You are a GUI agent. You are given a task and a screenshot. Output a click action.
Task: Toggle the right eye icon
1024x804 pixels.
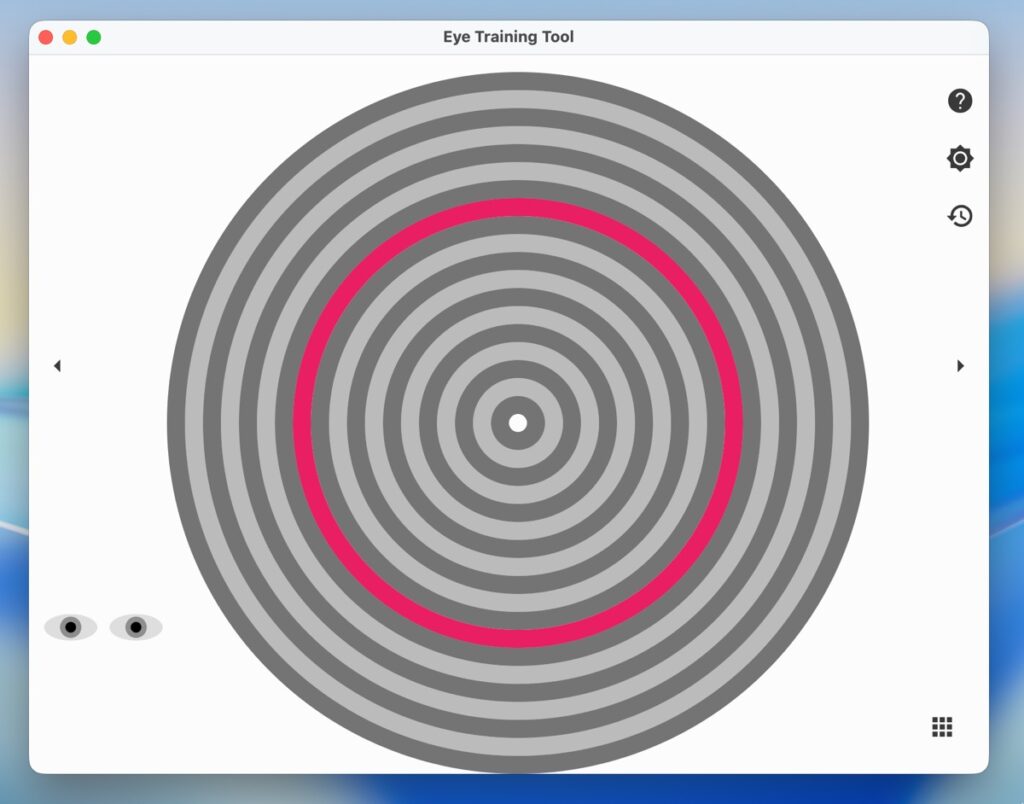pos(136,627)
